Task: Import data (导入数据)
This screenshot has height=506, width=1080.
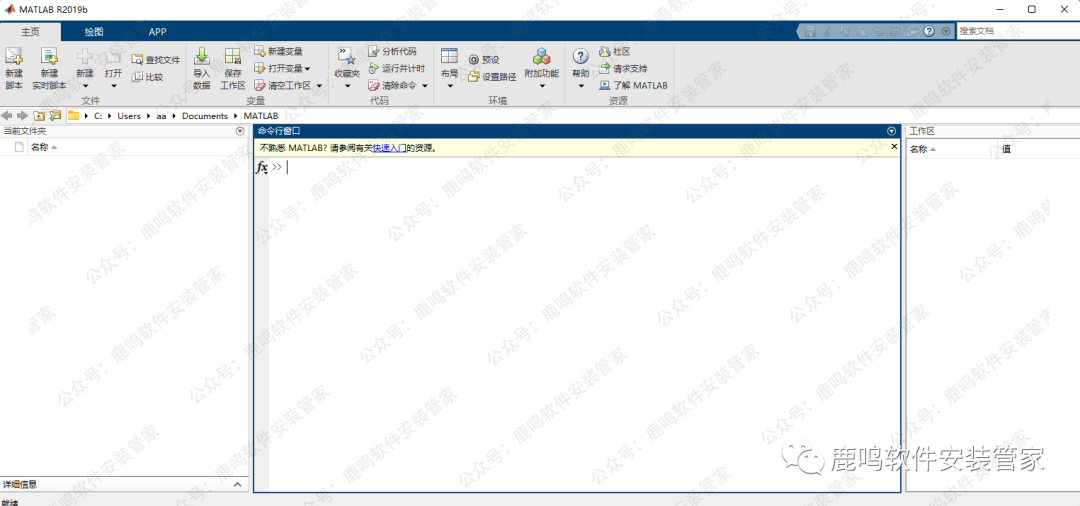Action: (x=202, y=69)
